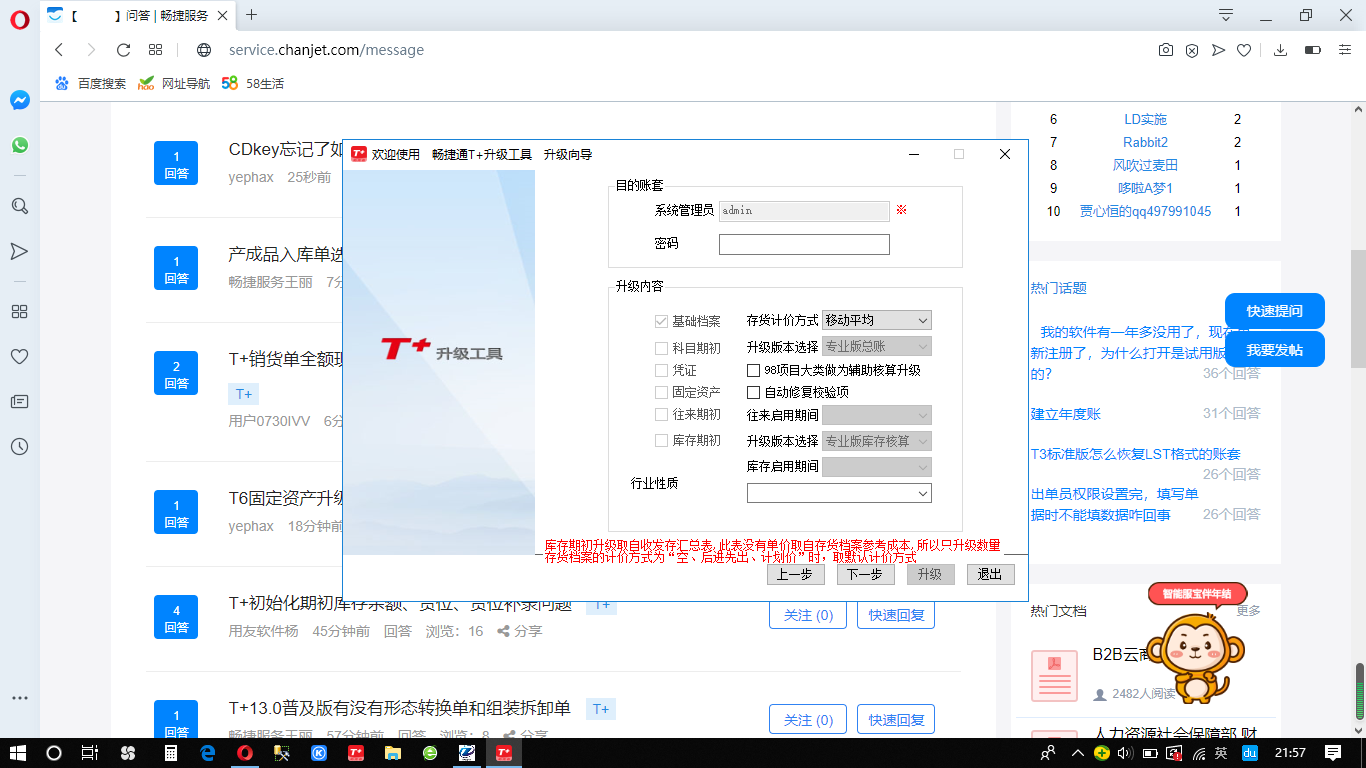Open Messenger in the Opera sidebar

pos(19,100)
